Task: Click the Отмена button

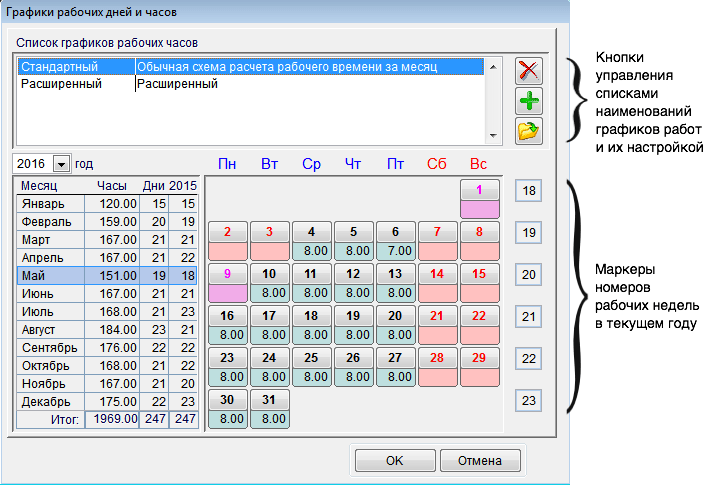Action: point(480,460)
